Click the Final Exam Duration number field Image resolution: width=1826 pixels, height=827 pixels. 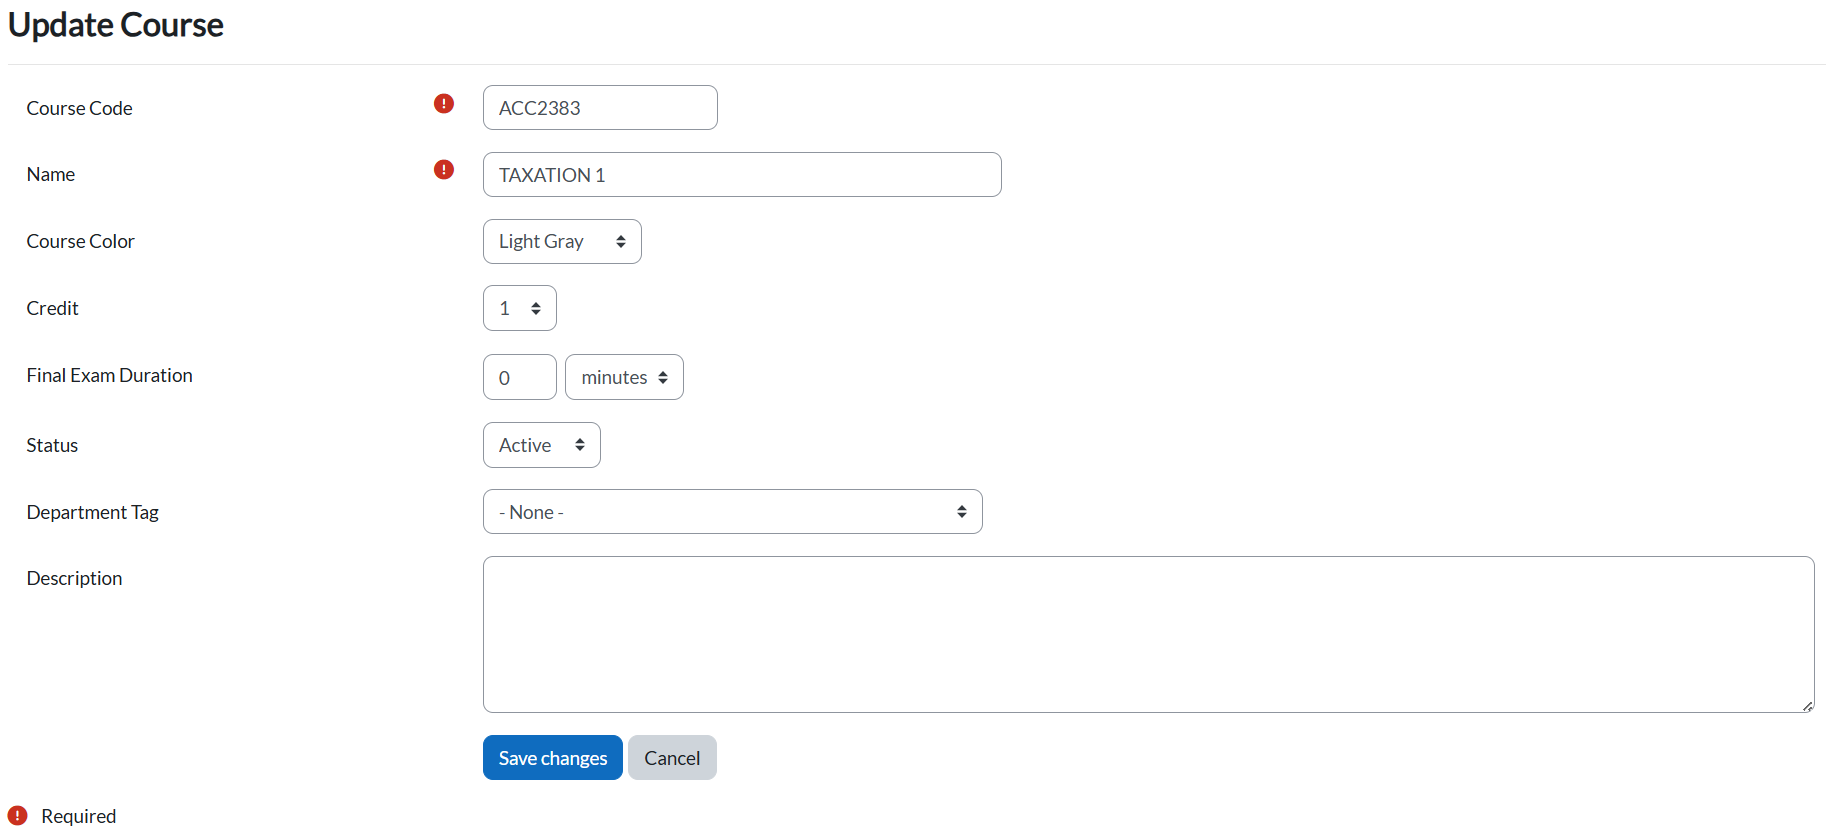click(519, 378)
